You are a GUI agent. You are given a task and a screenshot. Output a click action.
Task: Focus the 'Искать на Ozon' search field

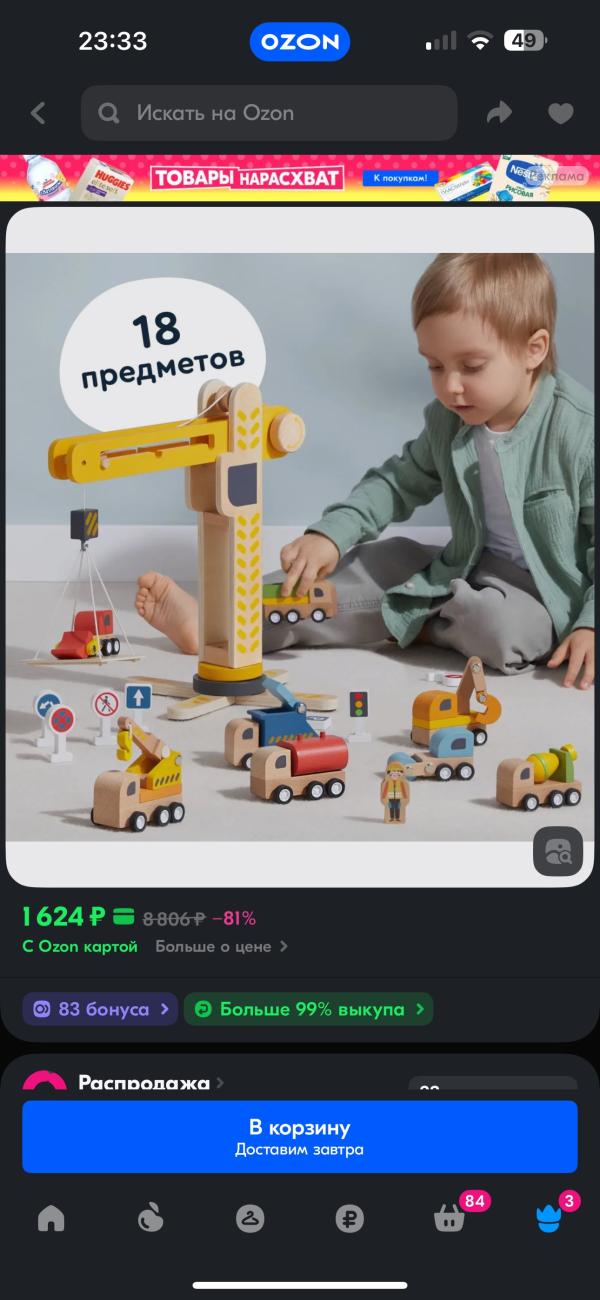pyautogui.click(x=269, y=113)
